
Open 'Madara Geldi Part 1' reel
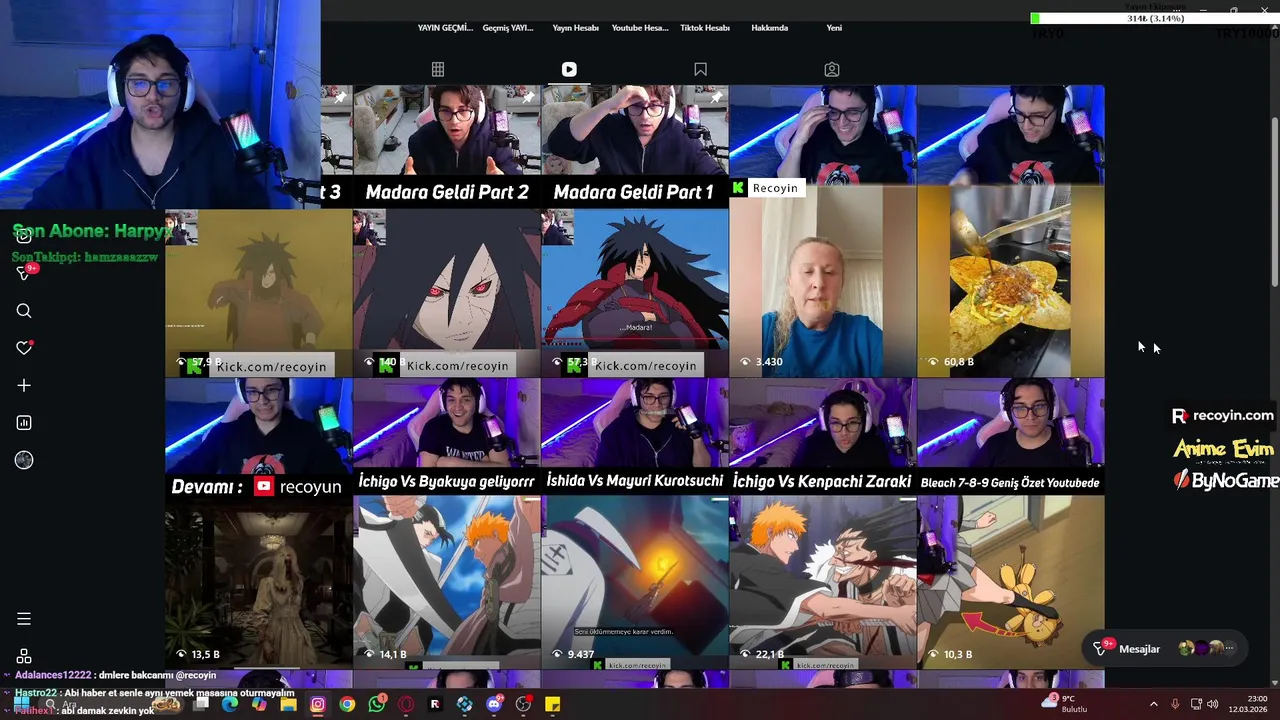coord(635,231)
